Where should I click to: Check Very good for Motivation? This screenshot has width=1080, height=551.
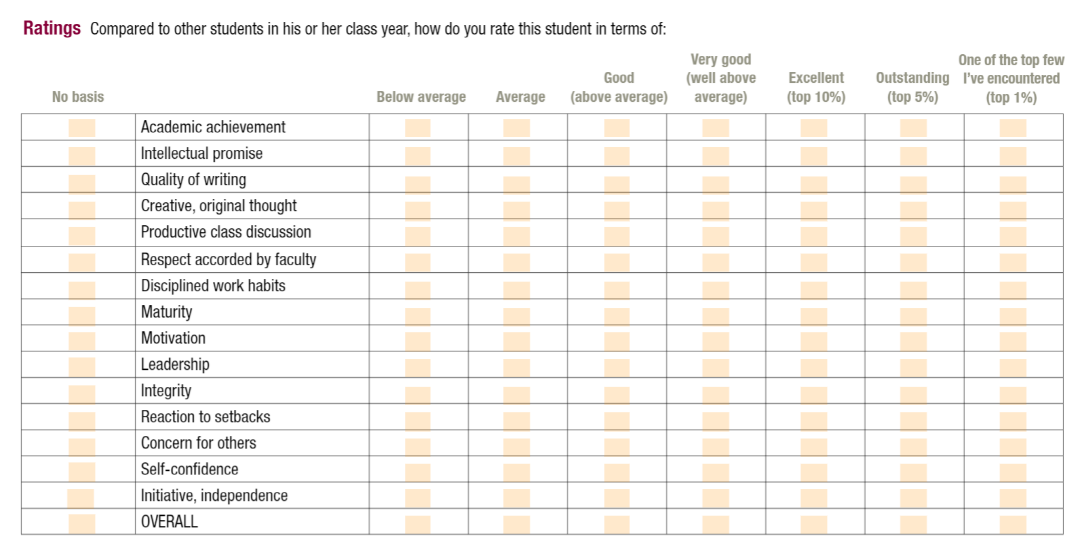coord(715,339)
